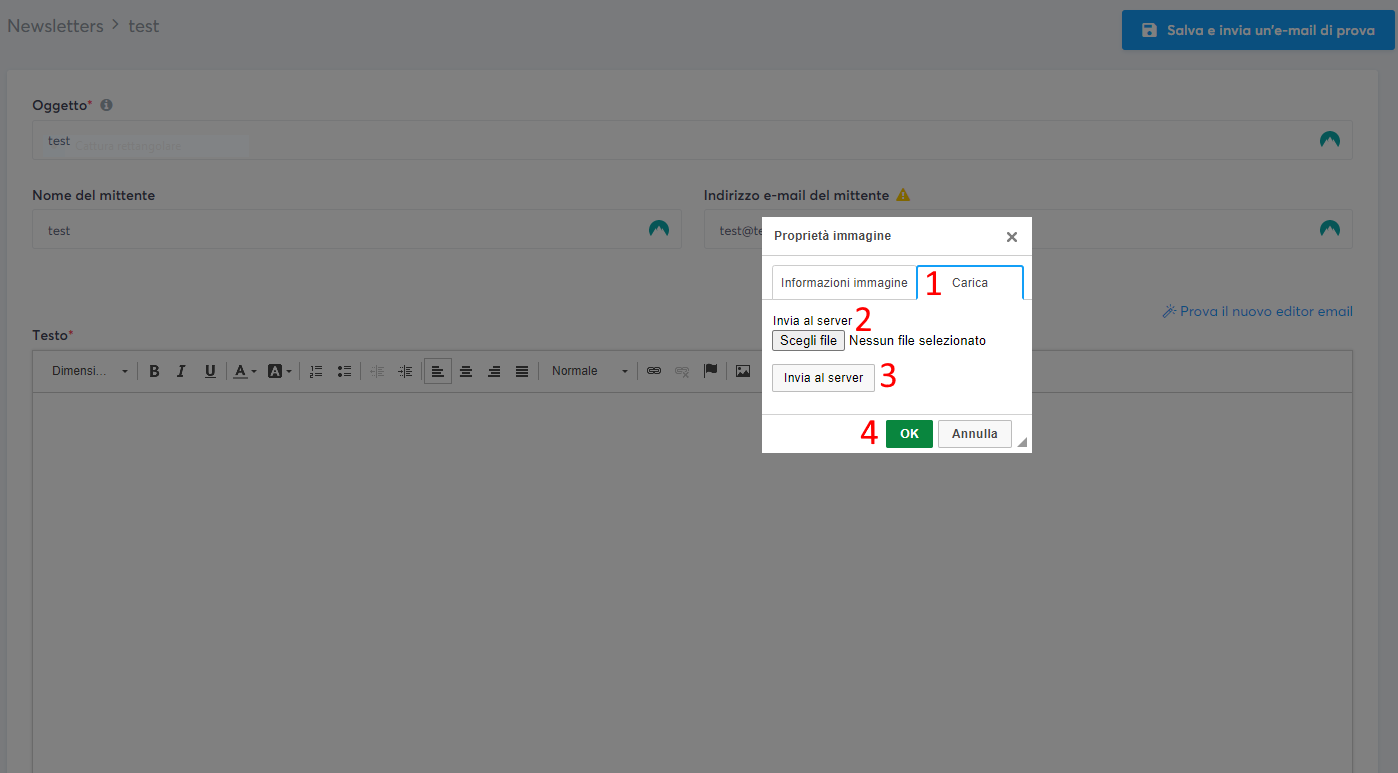
Task: Insert a numbered list
Action: (x=315, y=370)
